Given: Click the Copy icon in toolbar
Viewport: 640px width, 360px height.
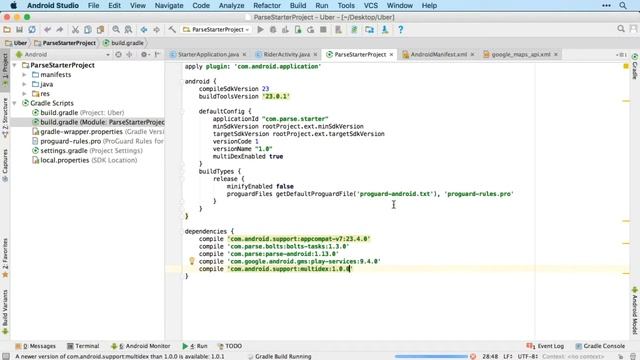Looking at the screenshot, I should tap(88, 29).
